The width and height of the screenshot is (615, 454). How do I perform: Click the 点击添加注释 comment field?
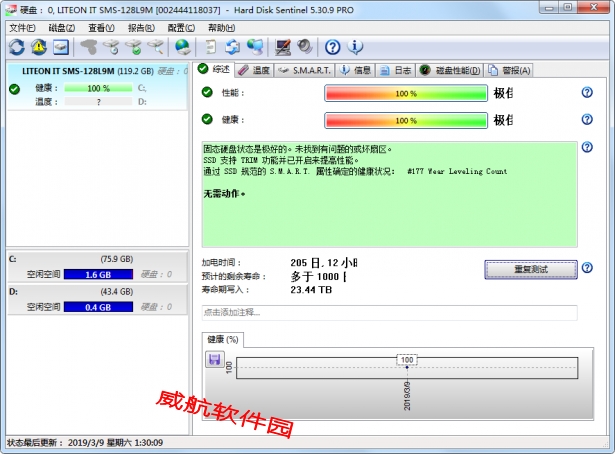389,312
